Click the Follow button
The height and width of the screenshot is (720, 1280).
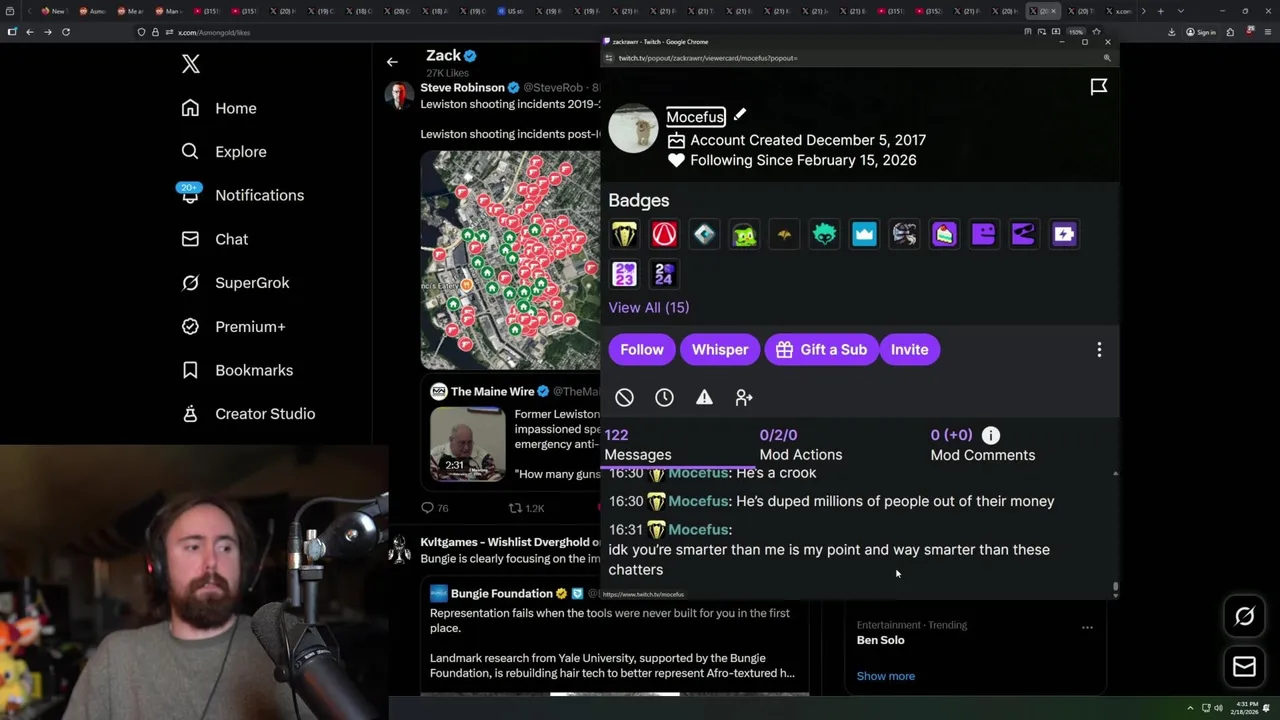(x=642, y=350)
